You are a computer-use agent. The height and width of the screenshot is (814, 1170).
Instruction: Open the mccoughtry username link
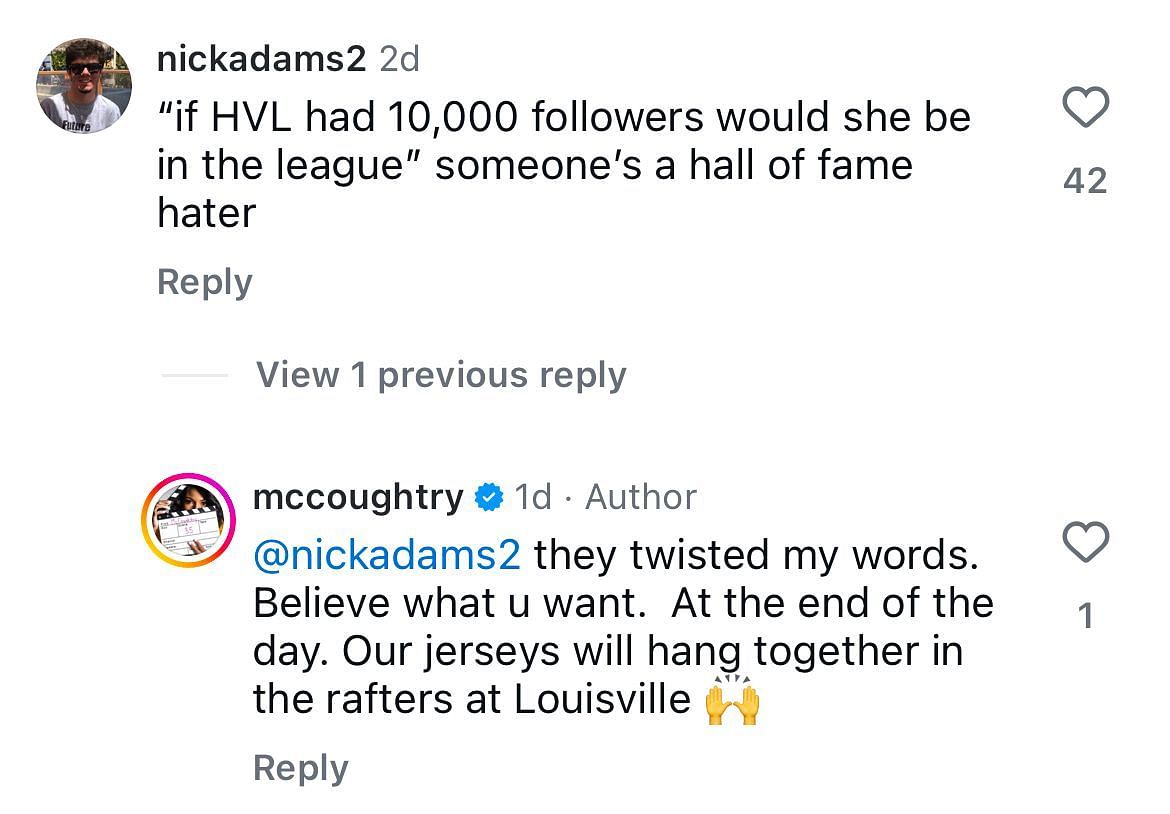click(x=358, y=497)
